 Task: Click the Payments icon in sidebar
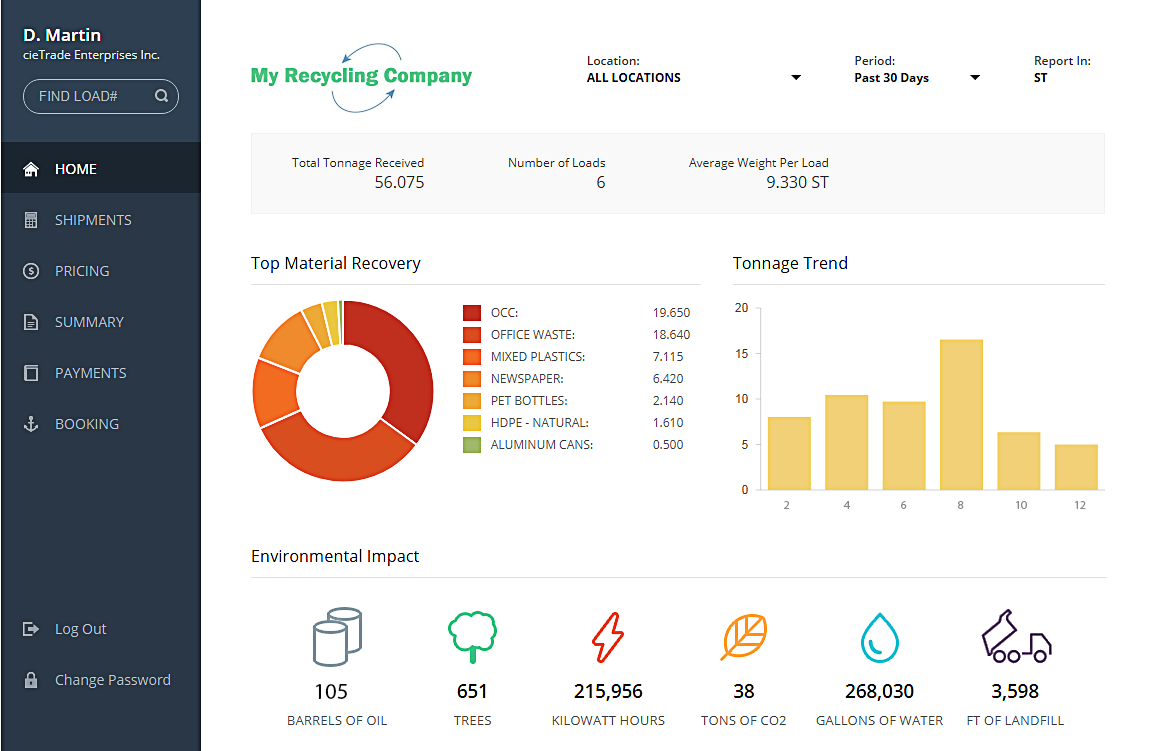[x=31, y=373]
